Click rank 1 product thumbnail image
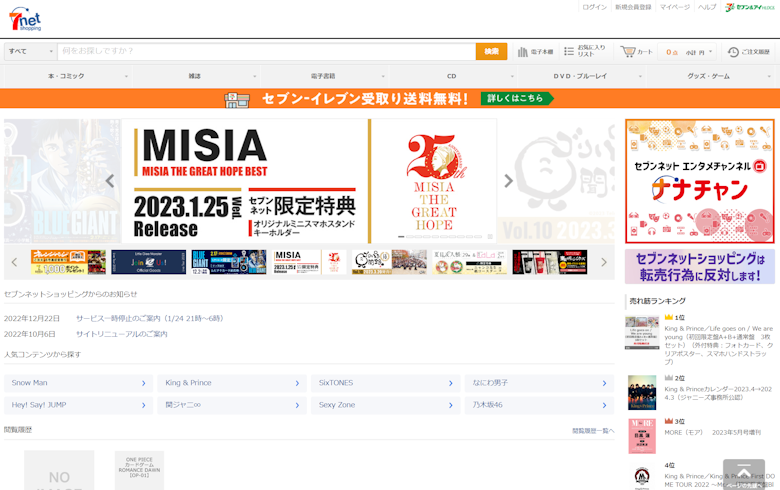The width and height of the screenshot is (780, 490). pyautogui.click(x=642, y=332)
